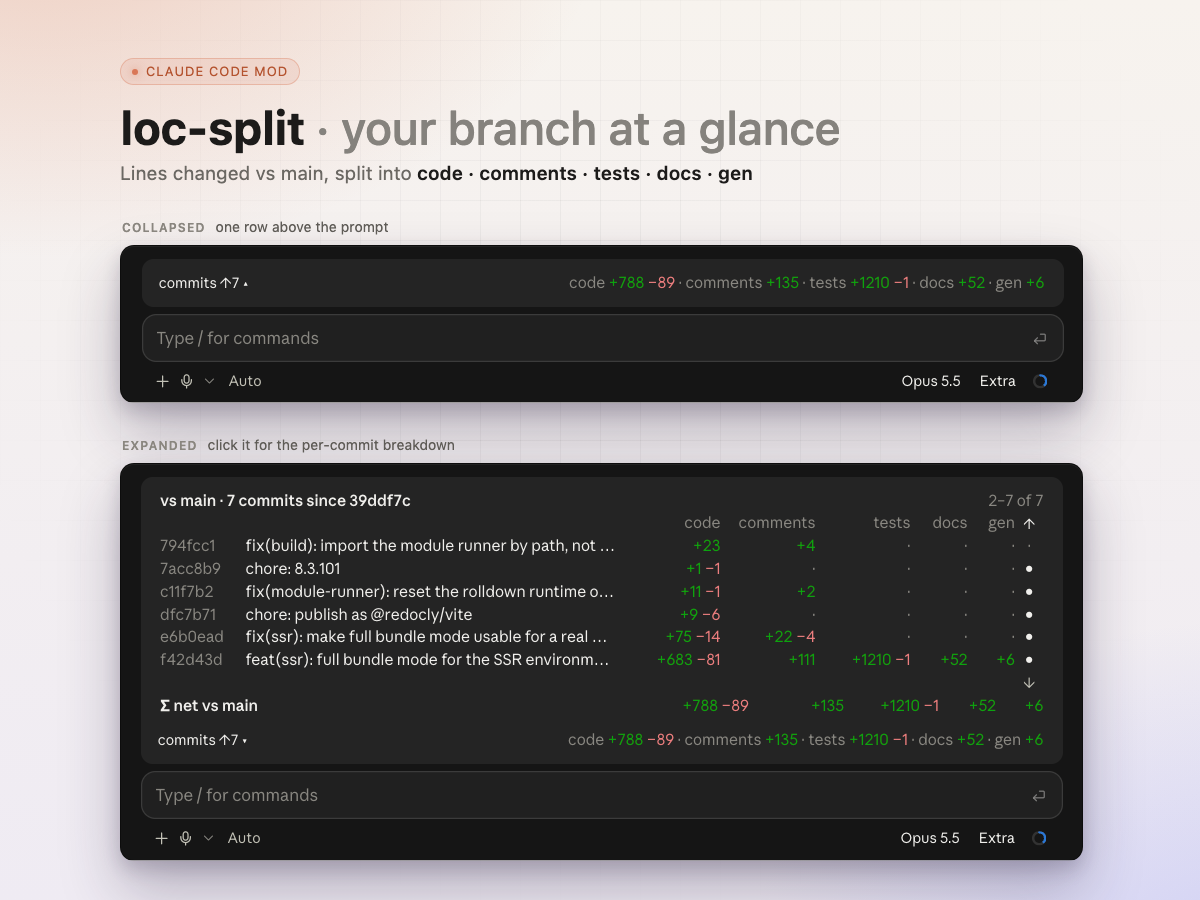Select commit hash f42d43d
Screen dimensions: 1200x900
(x=191, y=660)
